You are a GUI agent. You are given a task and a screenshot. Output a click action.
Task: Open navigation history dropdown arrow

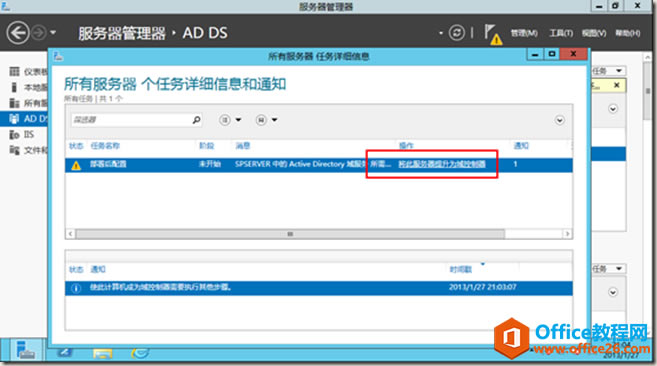click(53, 32)
